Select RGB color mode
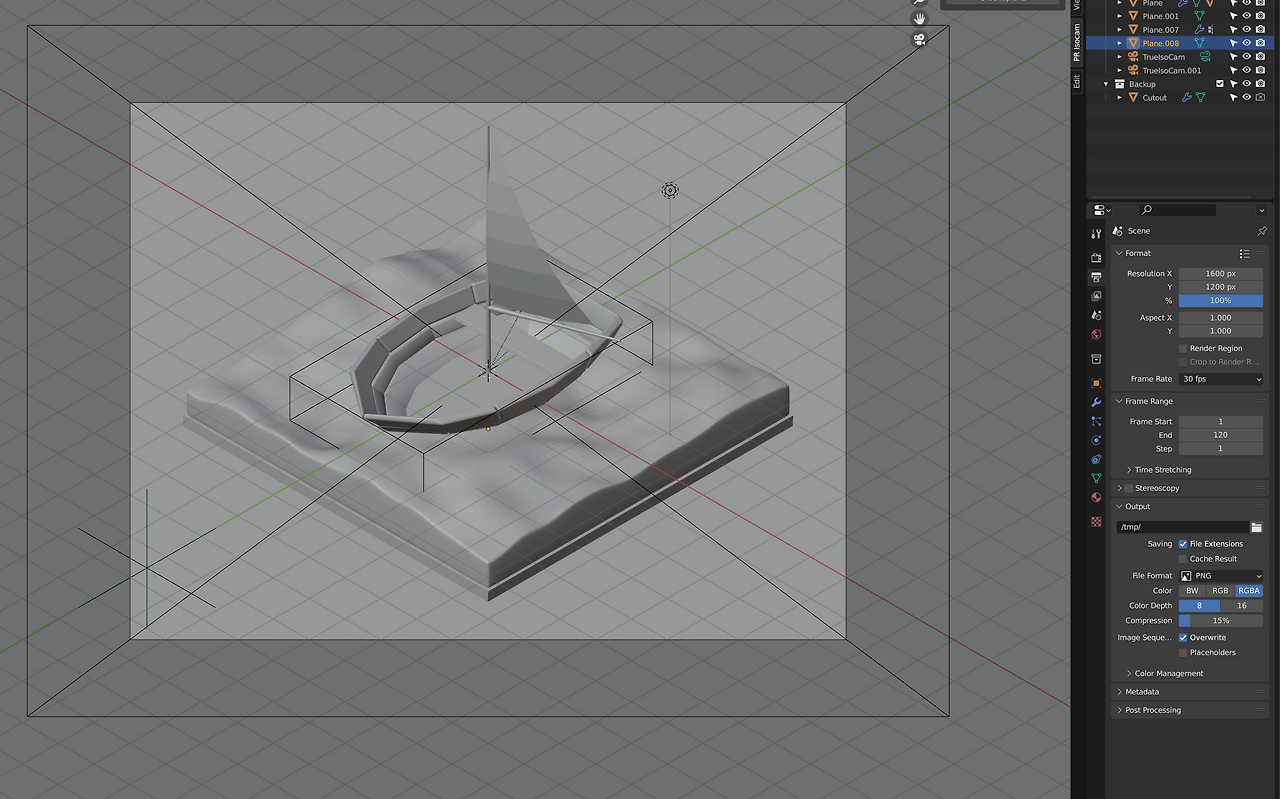Image resolution: width=1280 pixels, height=799 pixels. click(1220, 591)
